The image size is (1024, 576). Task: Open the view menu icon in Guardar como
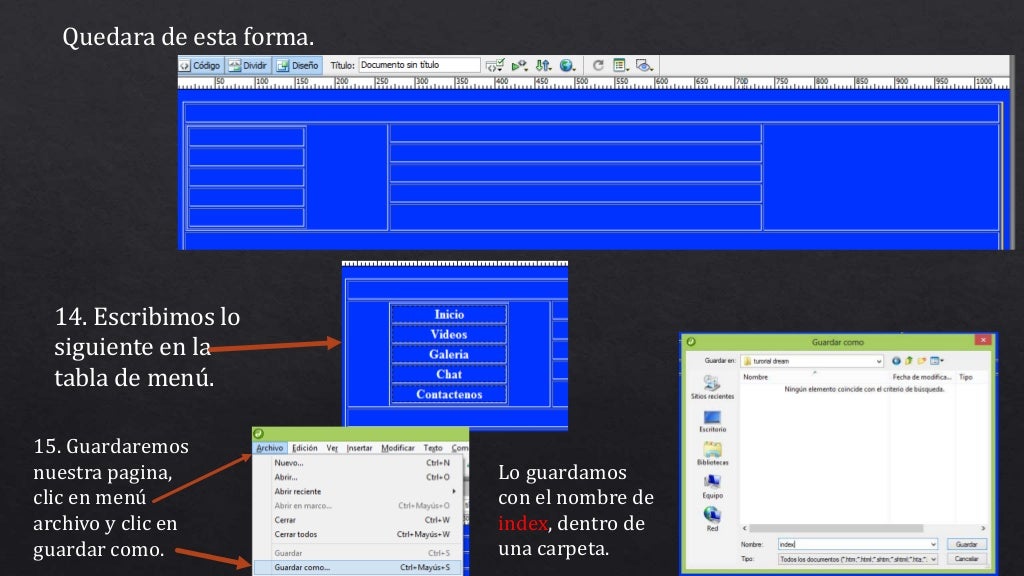pyautogui.click(x=936, y=360)
